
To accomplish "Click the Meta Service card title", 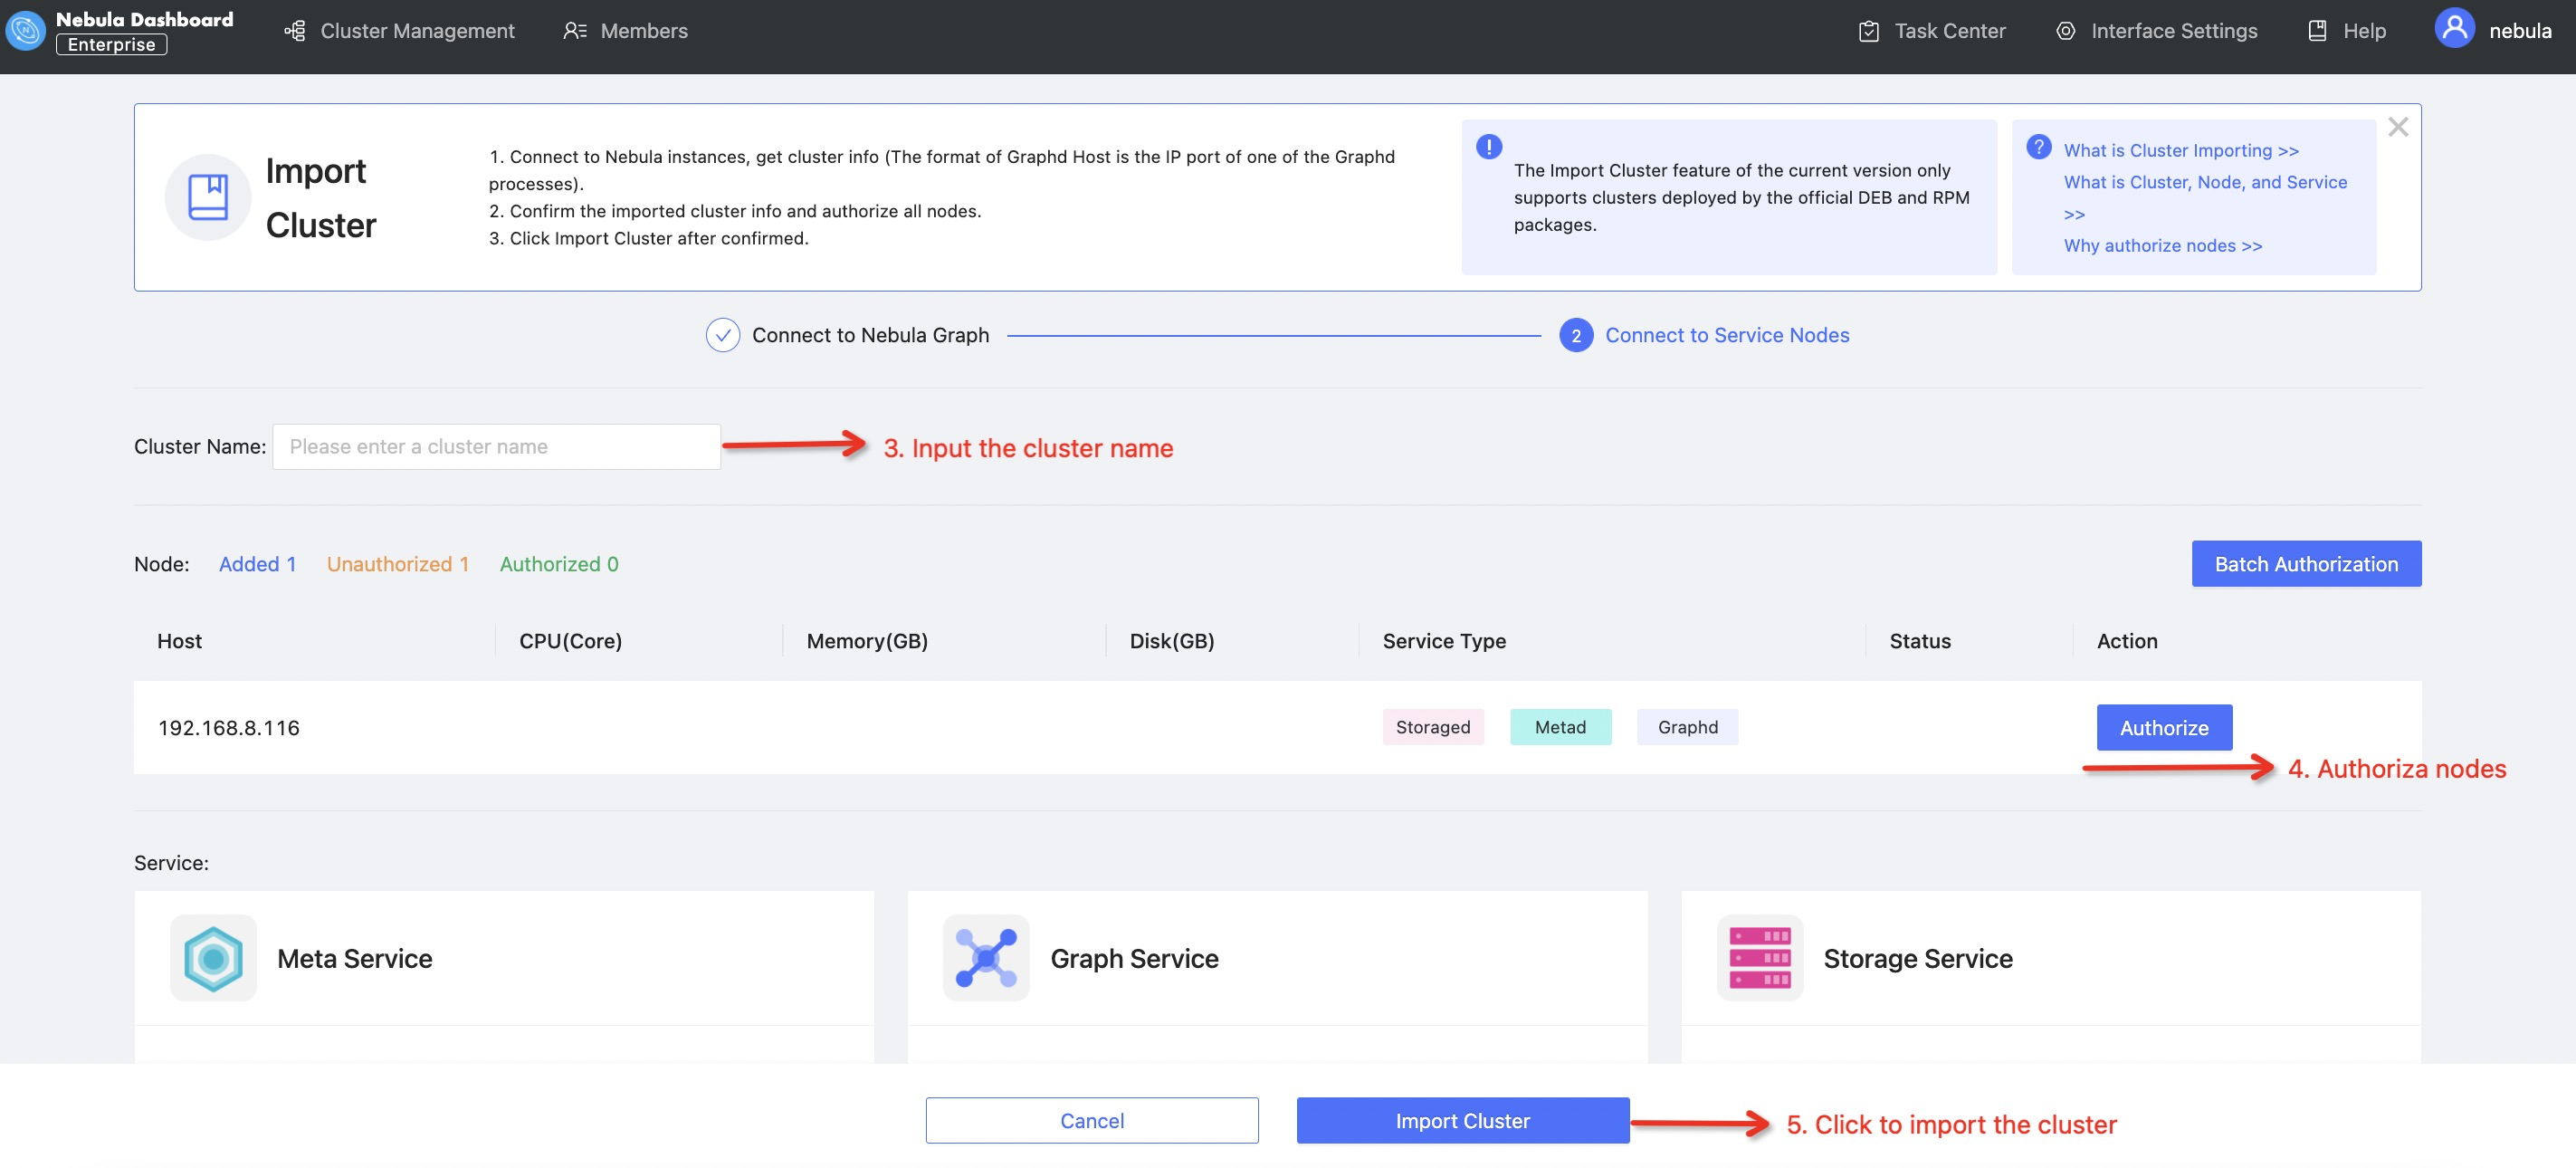I will pos(355,958).
